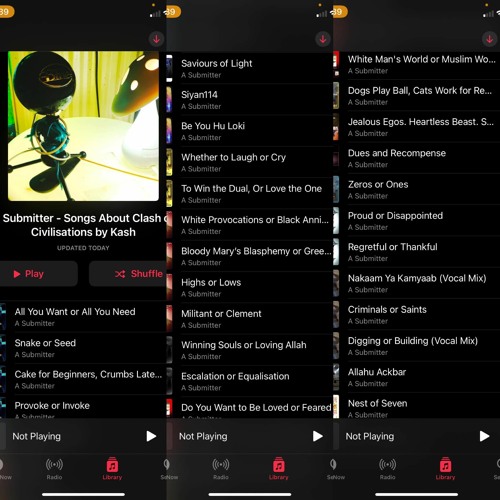Open the Microphone and mushroom playlist artwork

[83, 126]
